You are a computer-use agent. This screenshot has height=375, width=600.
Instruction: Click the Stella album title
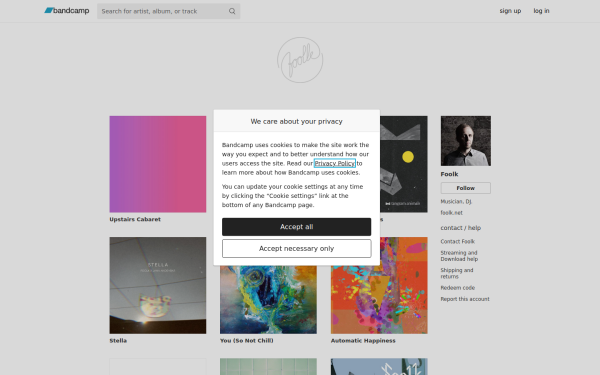(118, 341)
